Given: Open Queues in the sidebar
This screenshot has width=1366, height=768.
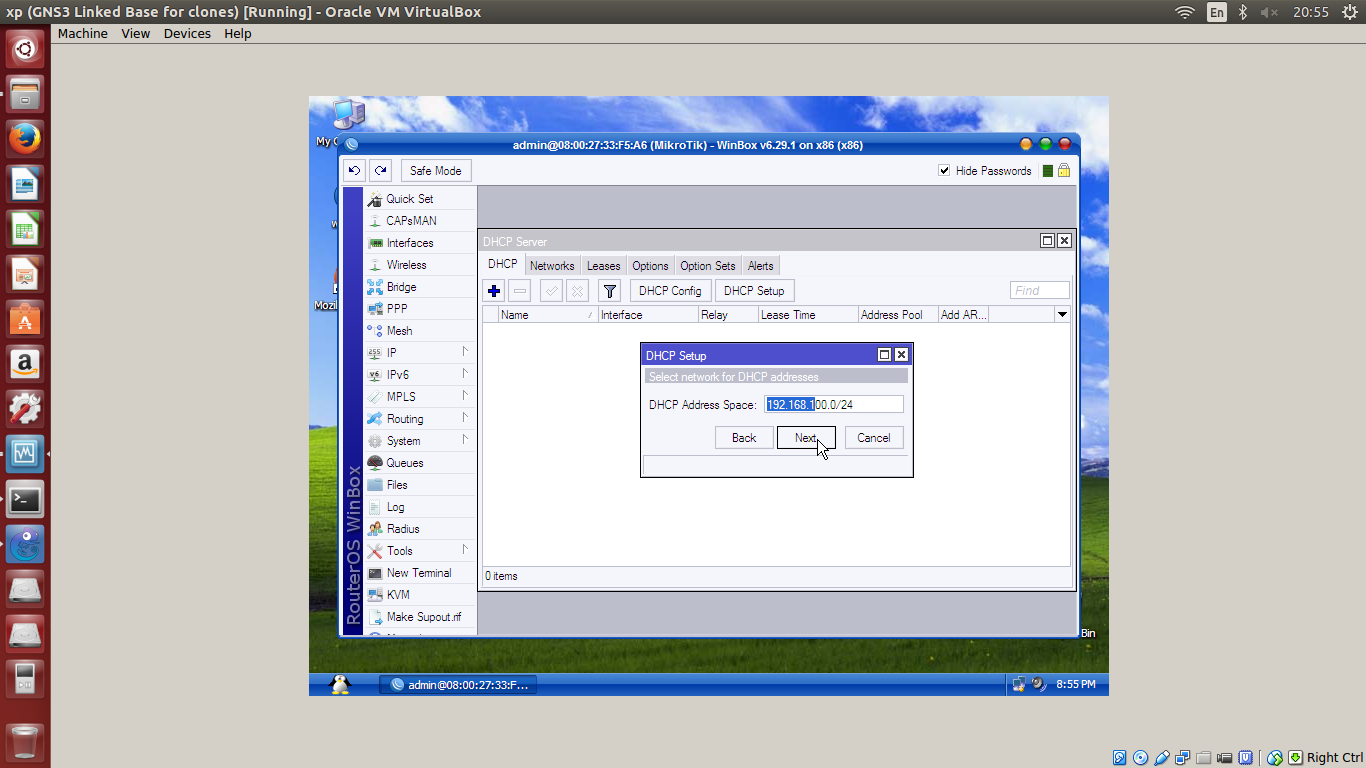Looking at the screenshot, I should tap(420, 463).
